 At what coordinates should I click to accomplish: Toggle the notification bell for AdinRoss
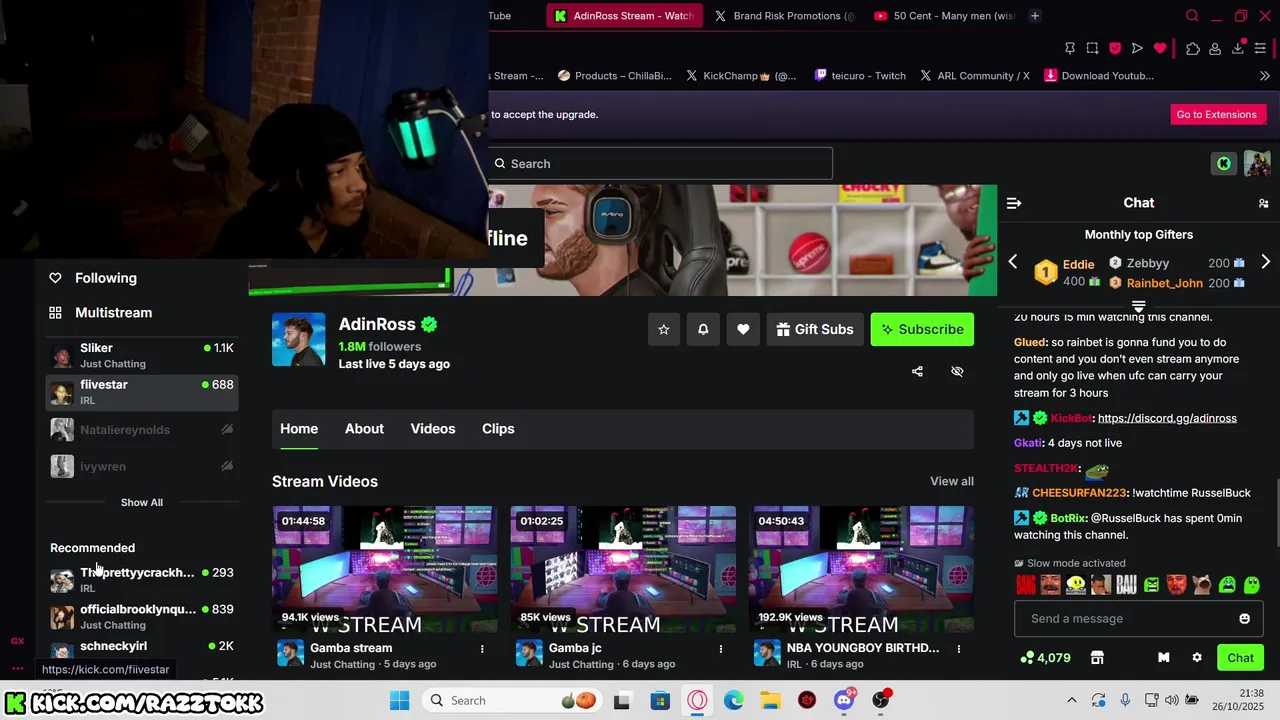tap(703, 329)
